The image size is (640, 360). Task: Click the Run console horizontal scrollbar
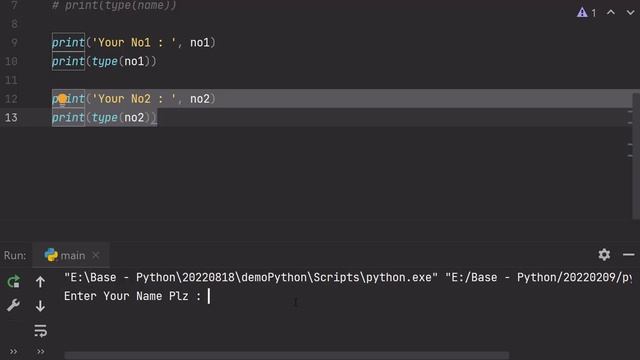click(x=287, y=355)
